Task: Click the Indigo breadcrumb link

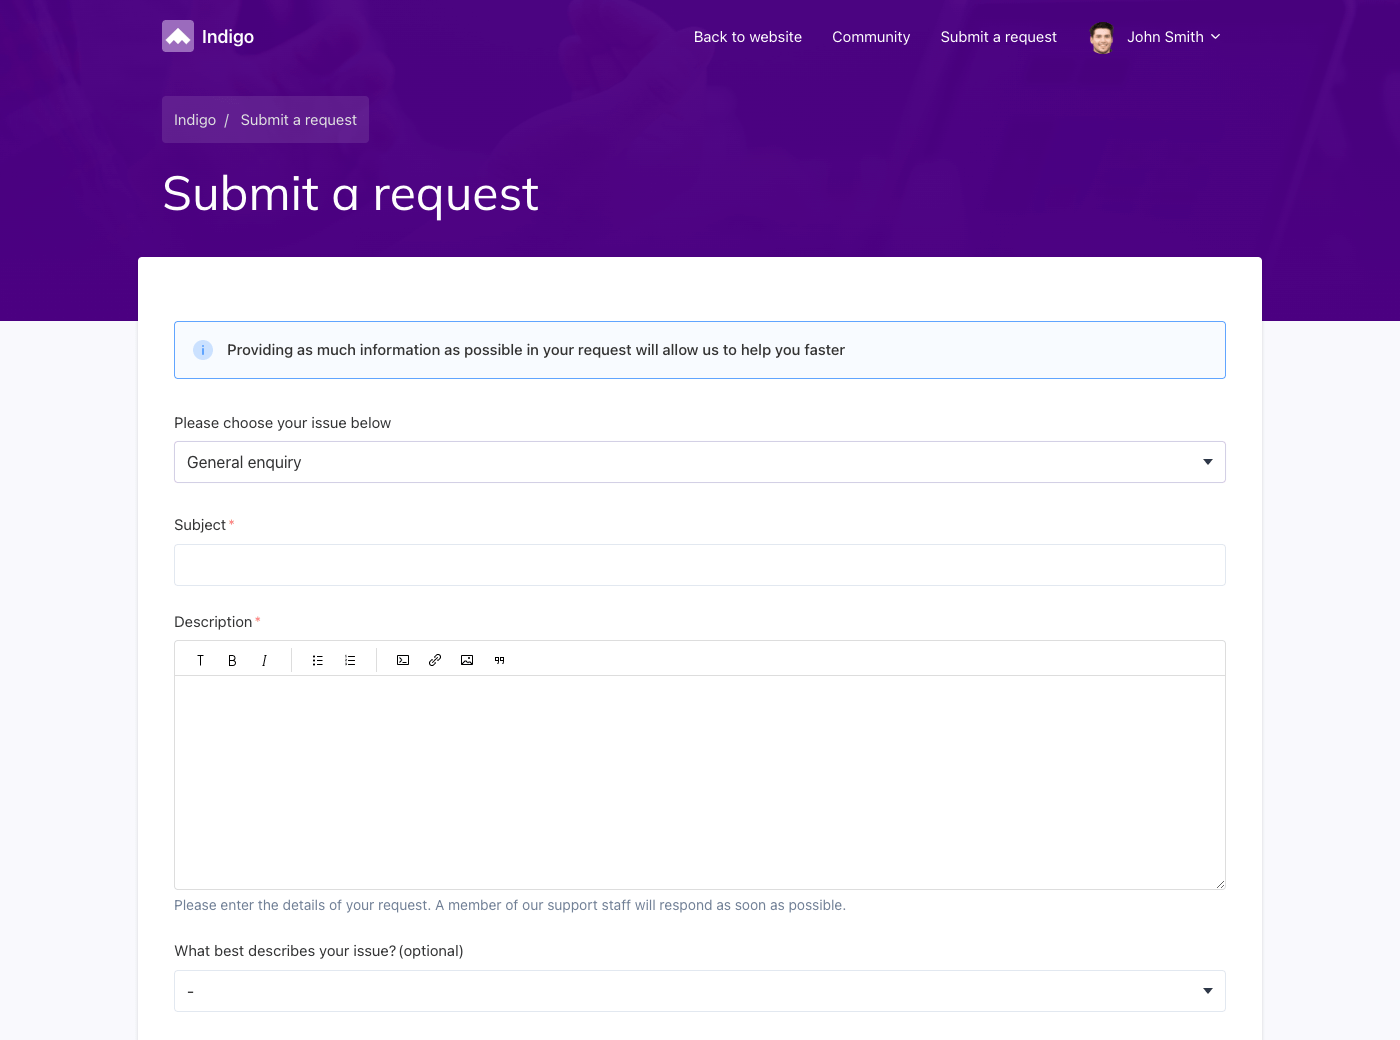Action: click(195, 120)
